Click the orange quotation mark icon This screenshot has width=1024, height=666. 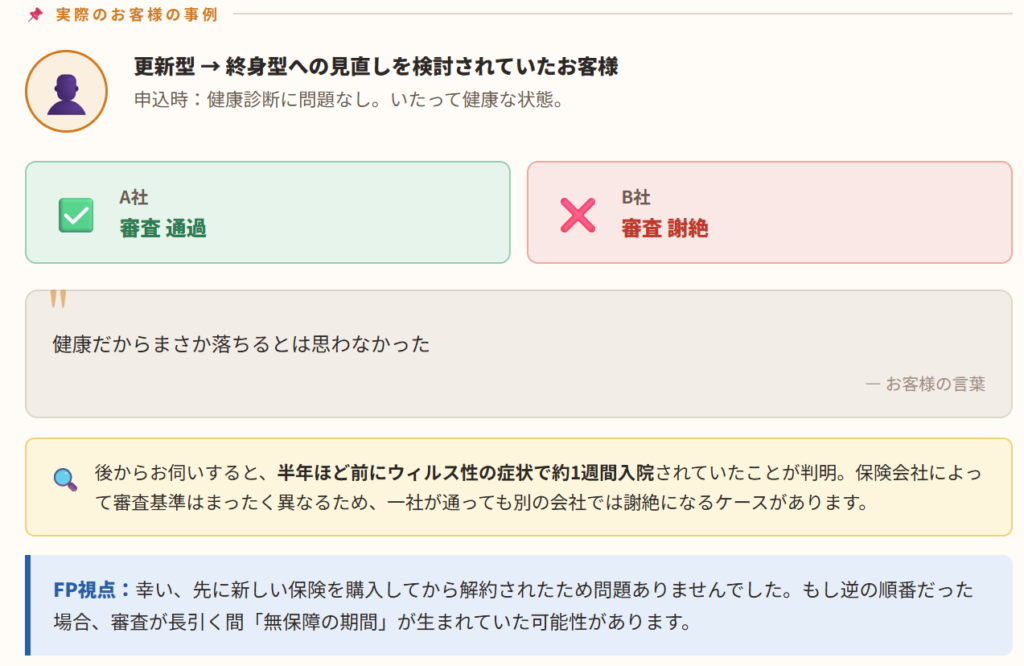click(58, 300)
